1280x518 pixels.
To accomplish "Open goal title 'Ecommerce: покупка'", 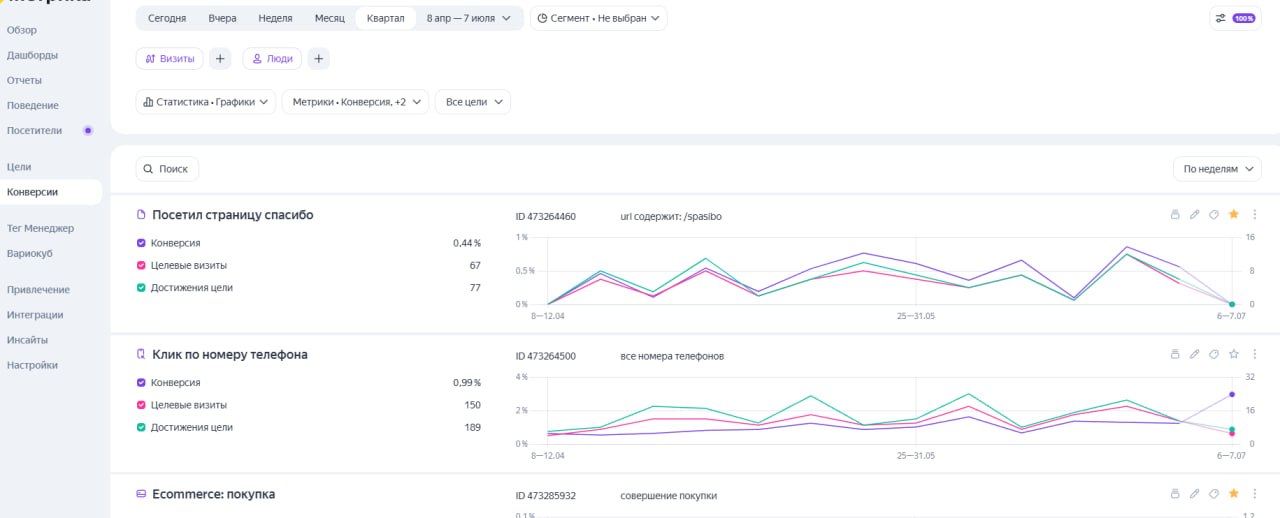I will pos(213,494).
